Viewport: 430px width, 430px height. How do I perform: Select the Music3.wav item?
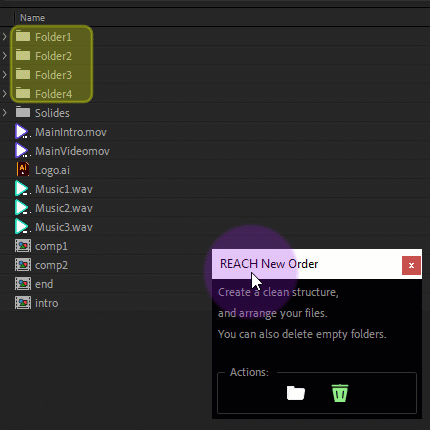[x=64, y=227]
